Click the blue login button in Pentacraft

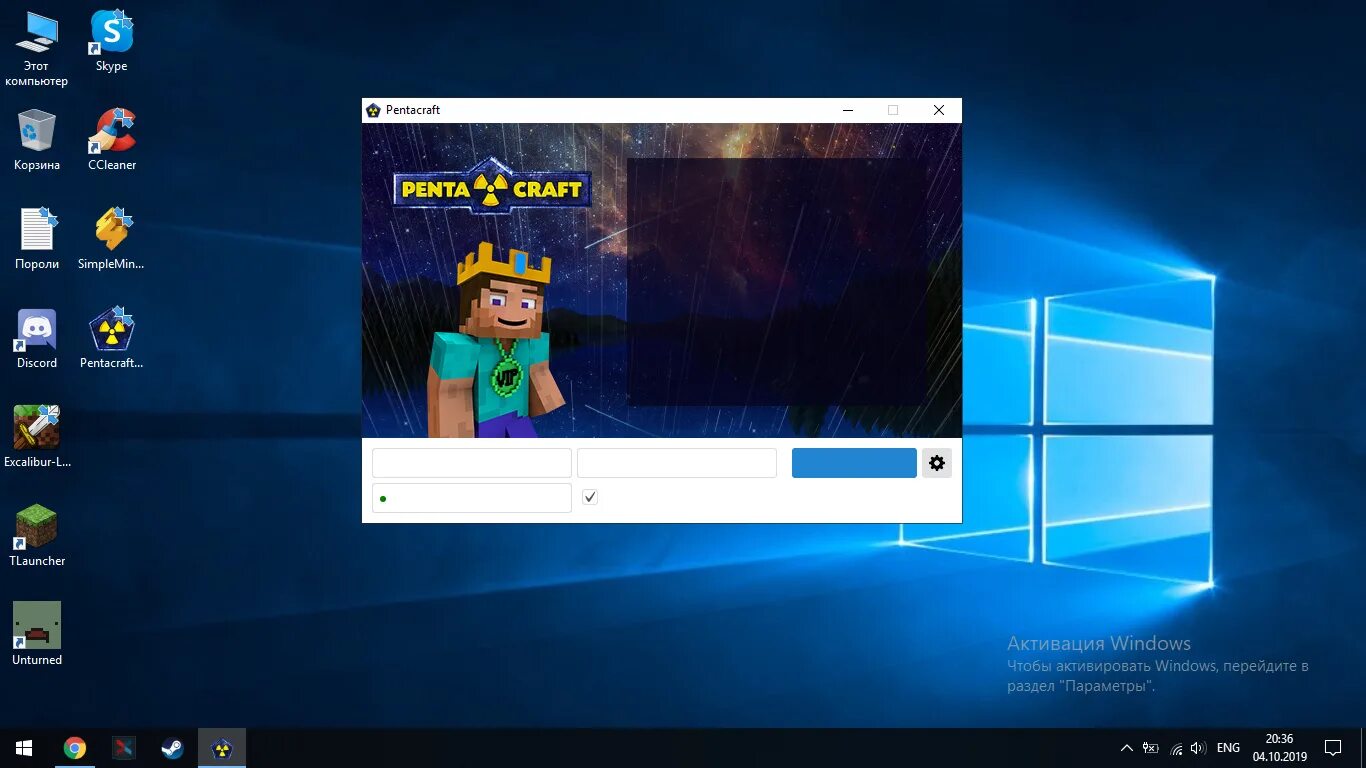tap(854, 463)
